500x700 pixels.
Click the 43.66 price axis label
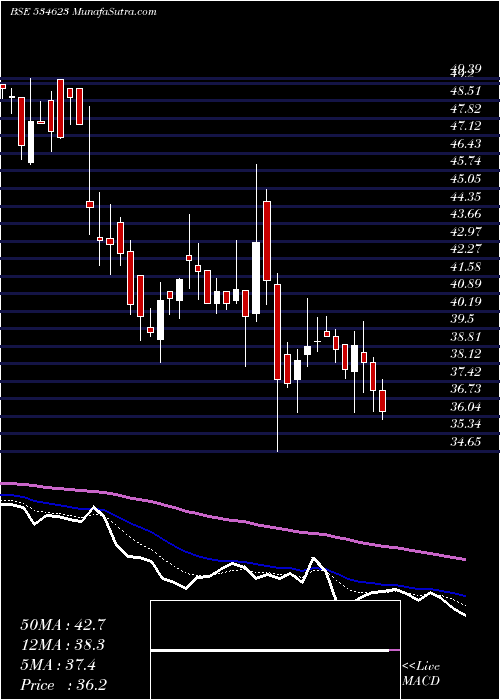pyautogui.click(x=466, y=214)
